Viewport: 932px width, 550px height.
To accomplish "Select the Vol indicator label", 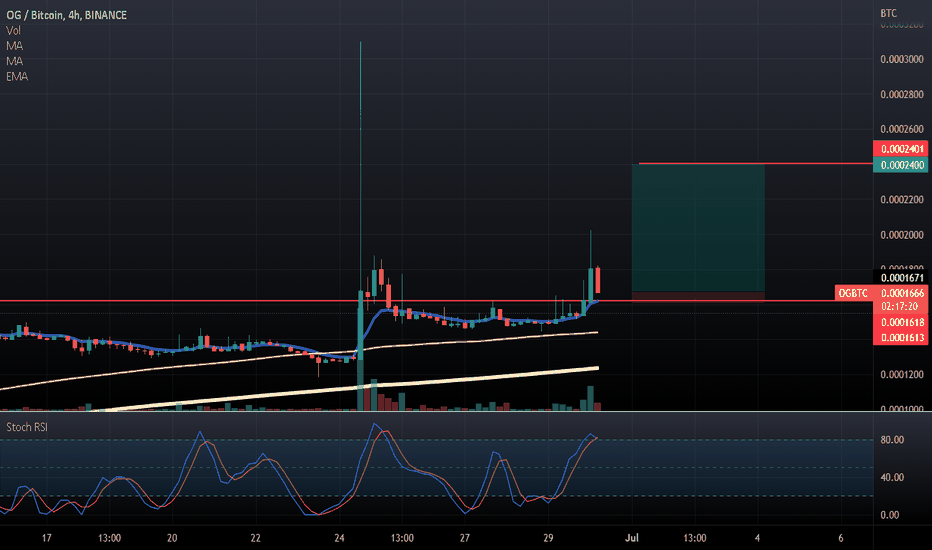I will coord(13,30).
